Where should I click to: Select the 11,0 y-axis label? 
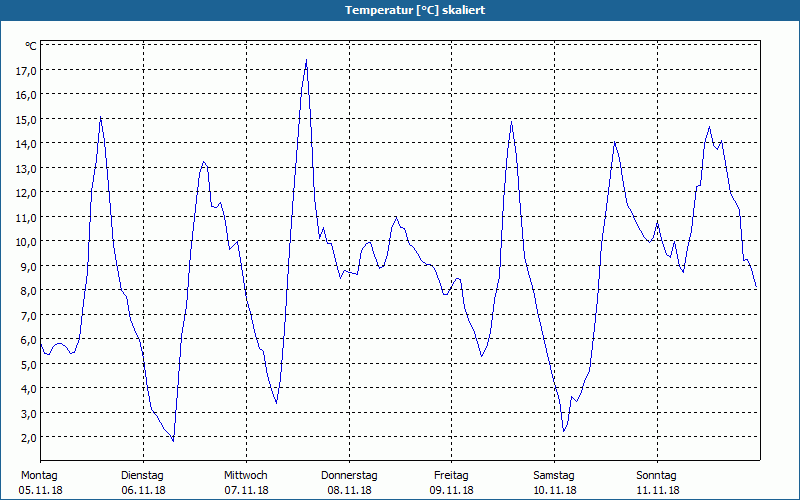[x=26, y=217]
